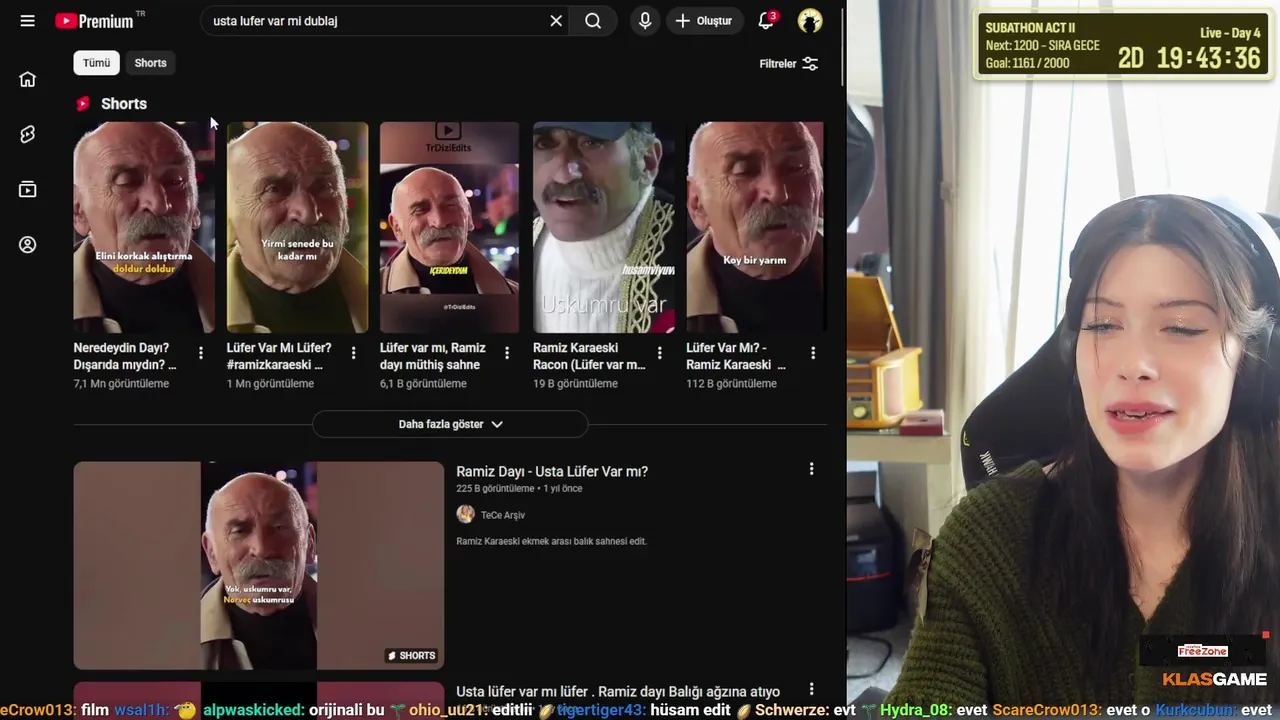Play the 'Koy bir yarım' short thumbnail

[755, 227]
